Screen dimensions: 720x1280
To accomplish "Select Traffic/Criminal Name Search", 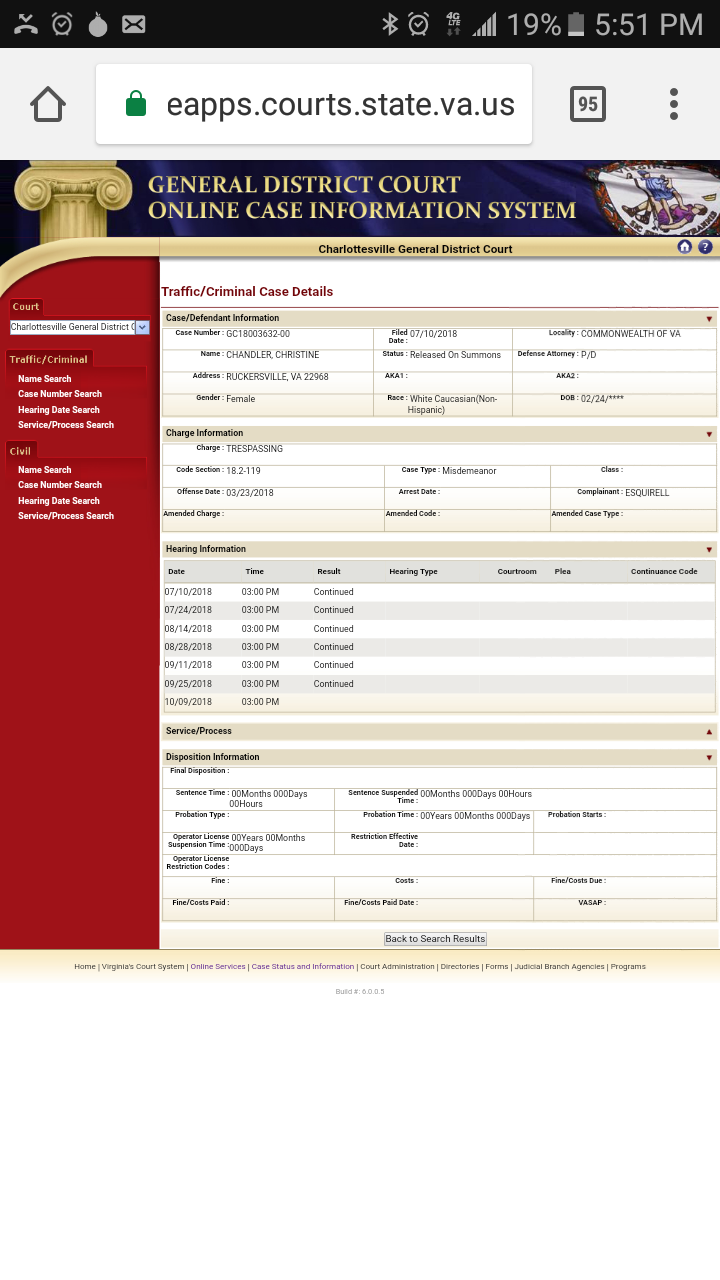I will coord(45,379).
